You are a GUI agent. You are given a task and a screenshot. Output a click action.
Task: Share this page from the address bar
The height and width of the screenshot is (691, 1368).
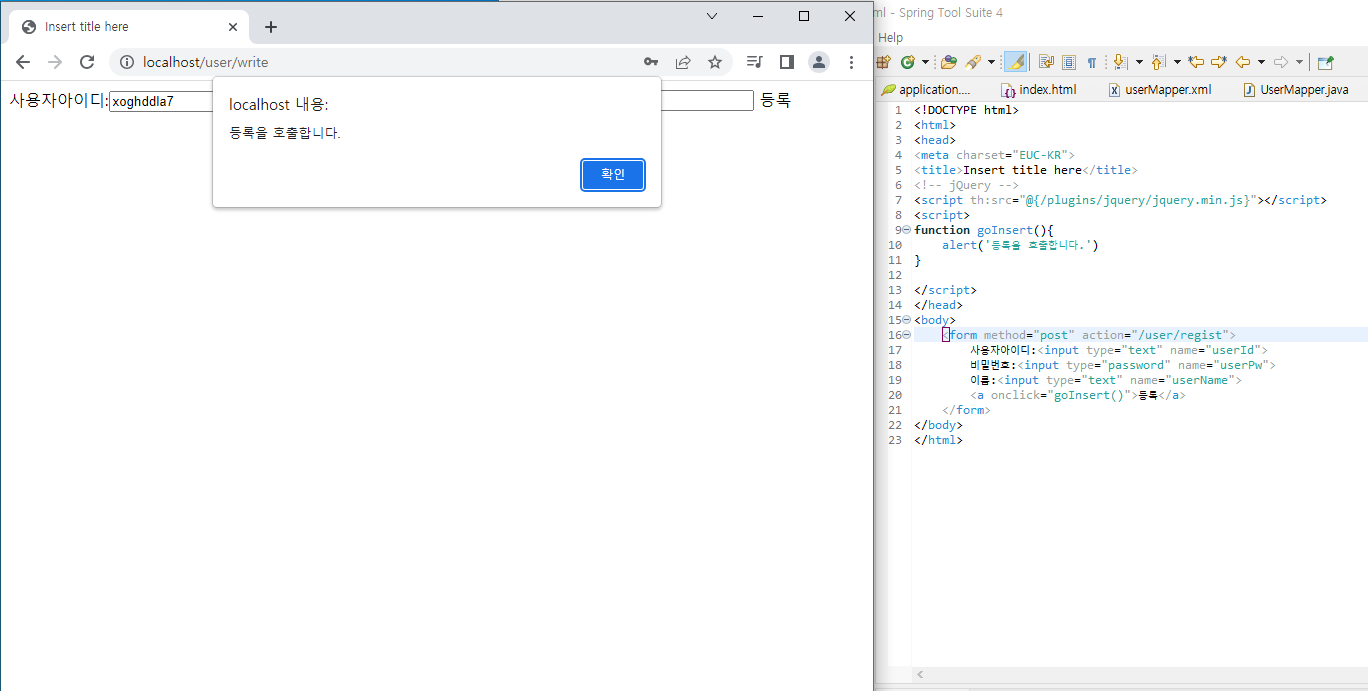tap(683, 62)
